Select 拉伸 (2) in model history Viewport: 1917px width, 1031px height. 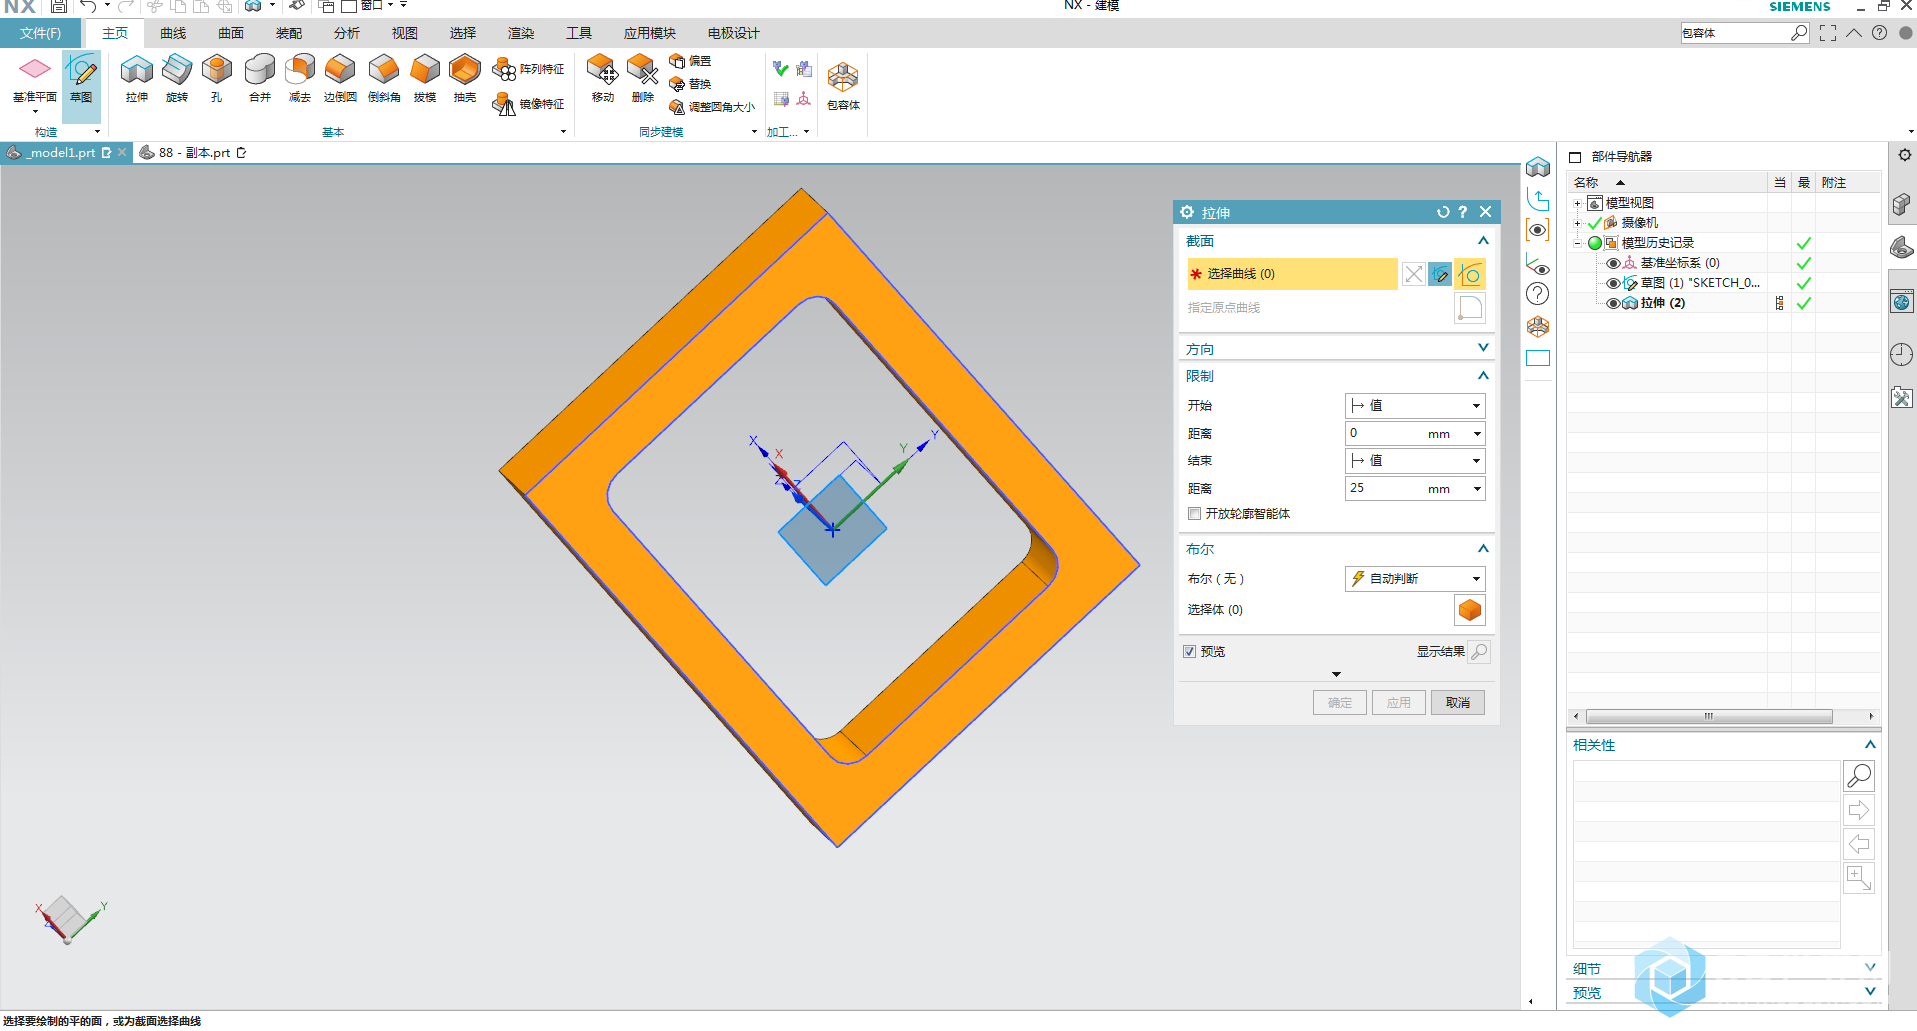coord(1663,303)
